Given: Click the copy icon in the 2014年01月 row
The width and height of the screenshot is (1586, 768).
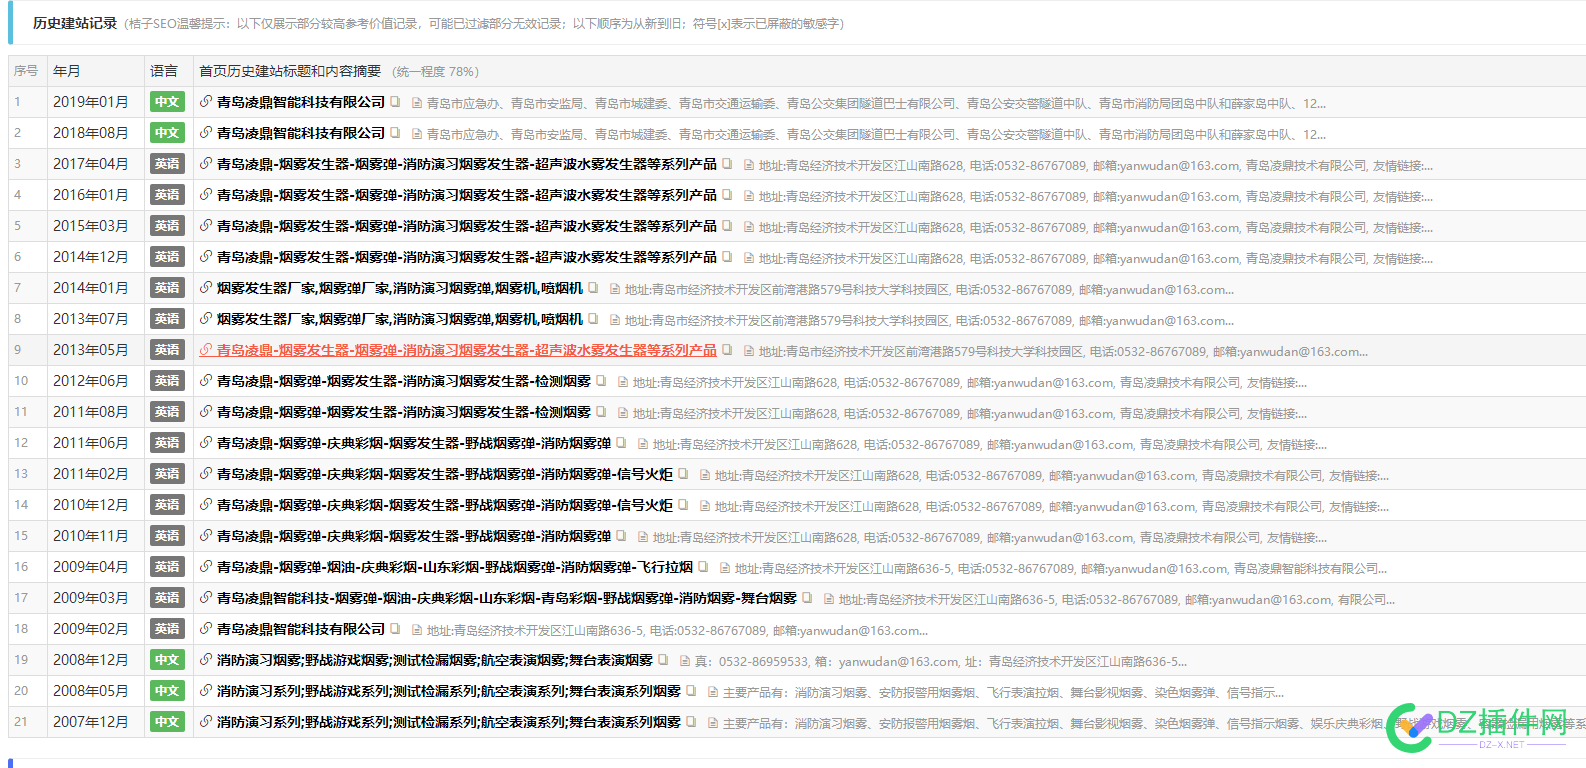Looking at the screenshot, I should (593, 288).
